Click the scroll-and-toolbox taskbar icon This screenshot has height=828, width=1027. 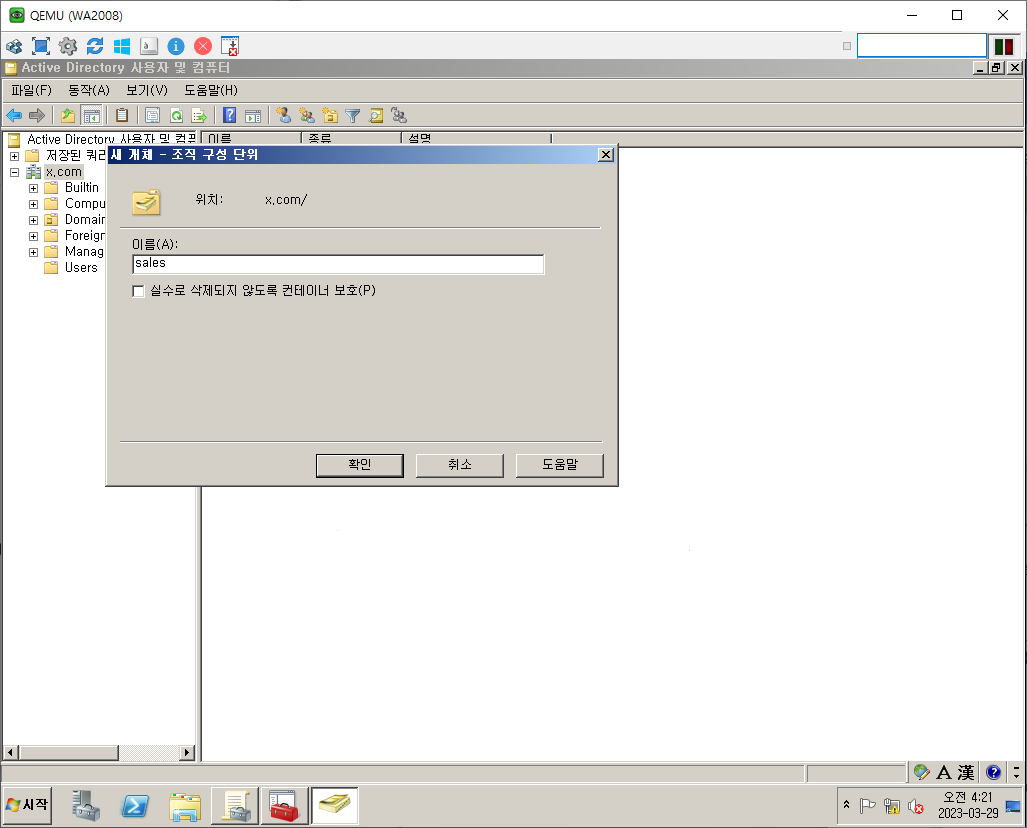[x=235, y=806]
